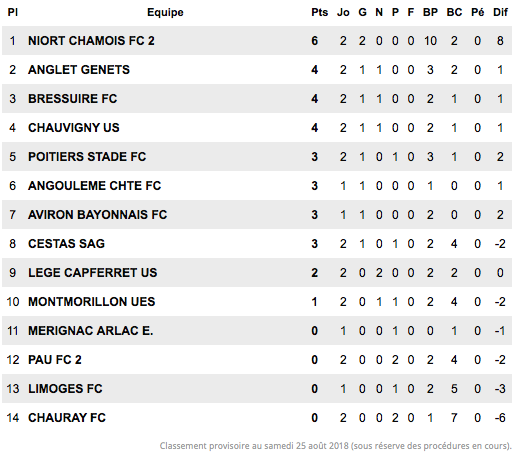Select ANGOULEME CHTE FC team
Screen dimensions: 515x461
pyautogui.click(x=95, y=186)
